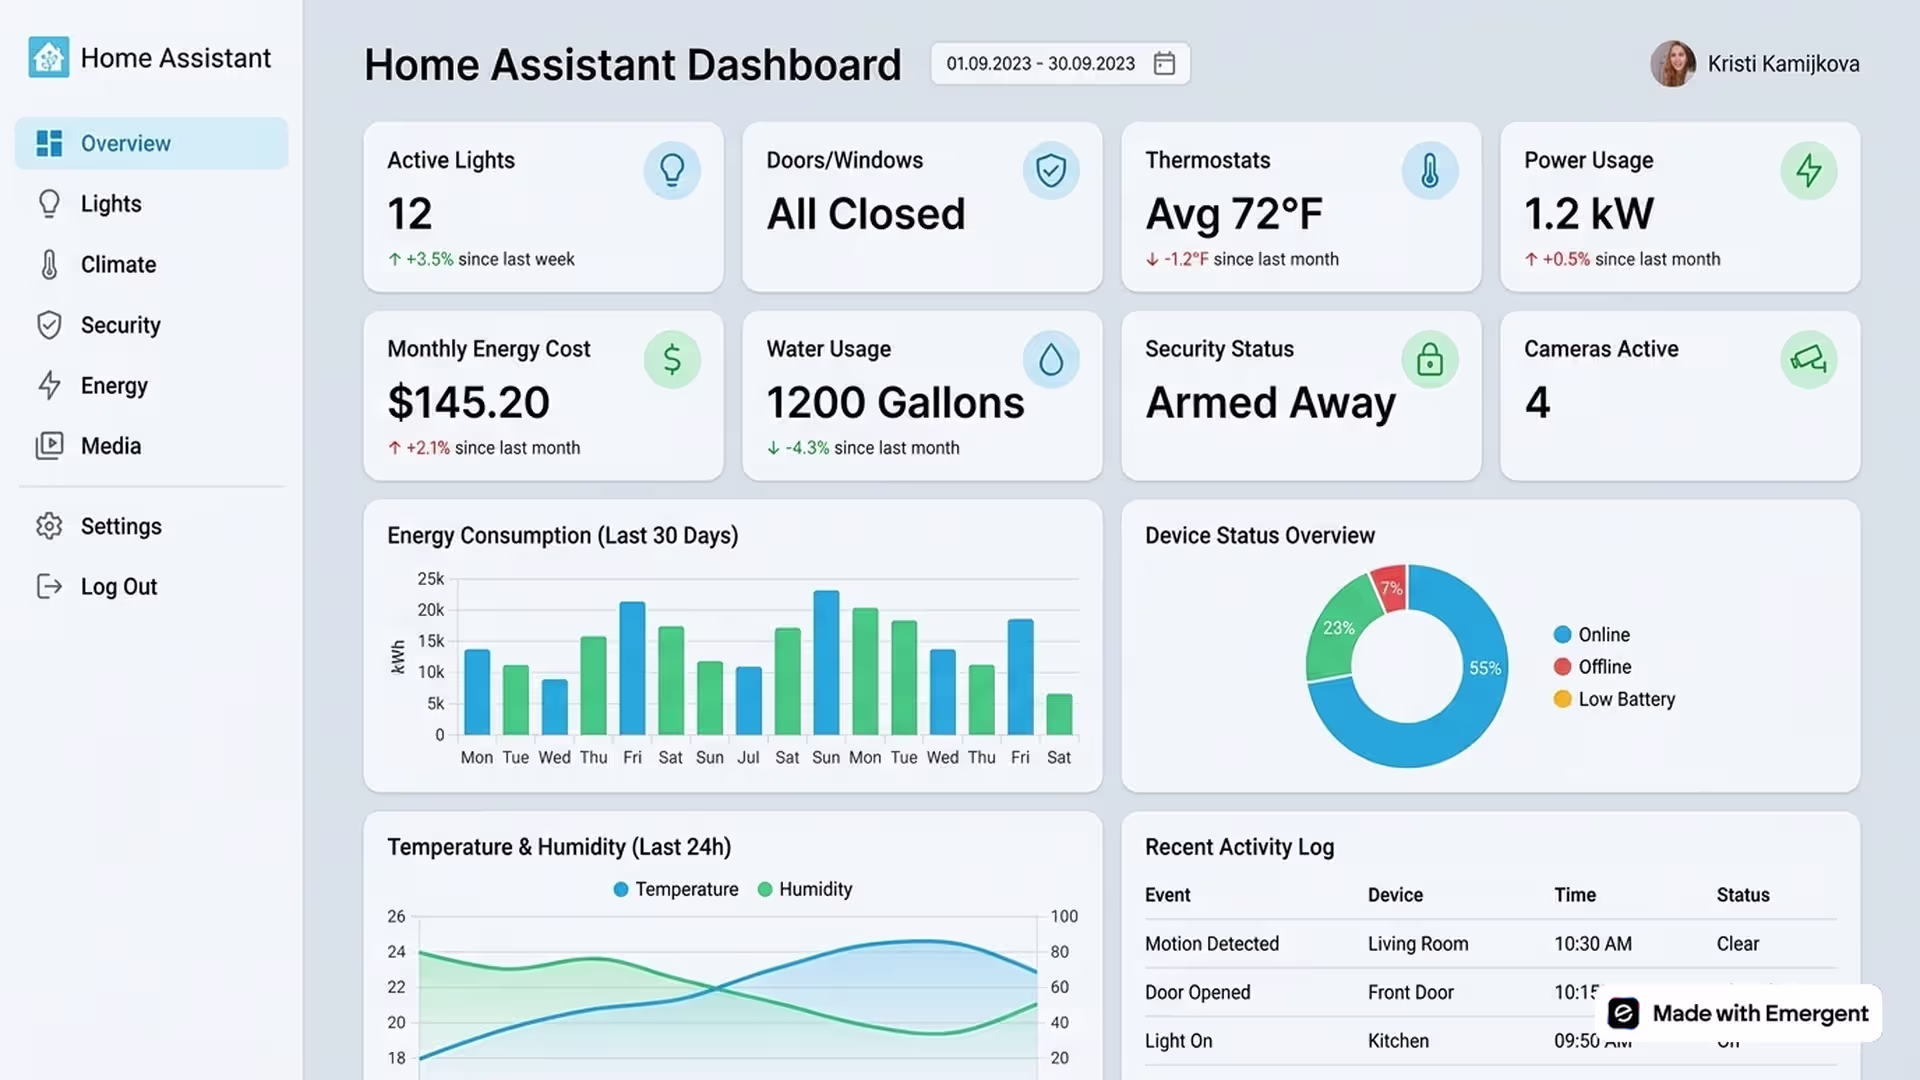Click the Settings gear icon
This screenshot has width=1920, height=1080.
49,526
